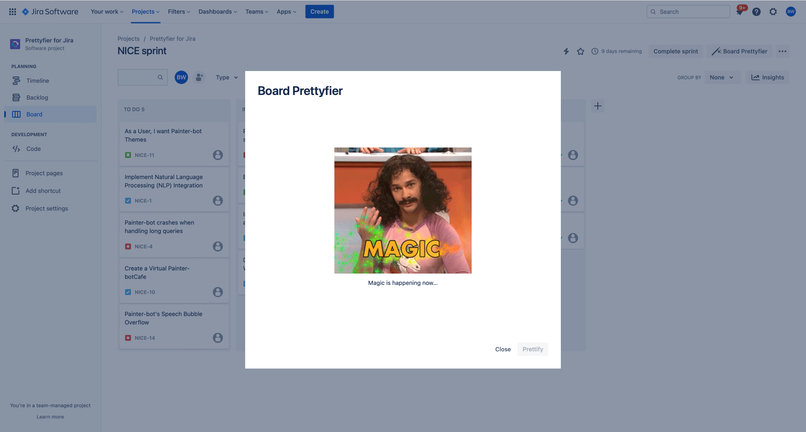The image size is (806, 432).
Task: Open the Dashboards menu
Action: (x=217, y=11)
